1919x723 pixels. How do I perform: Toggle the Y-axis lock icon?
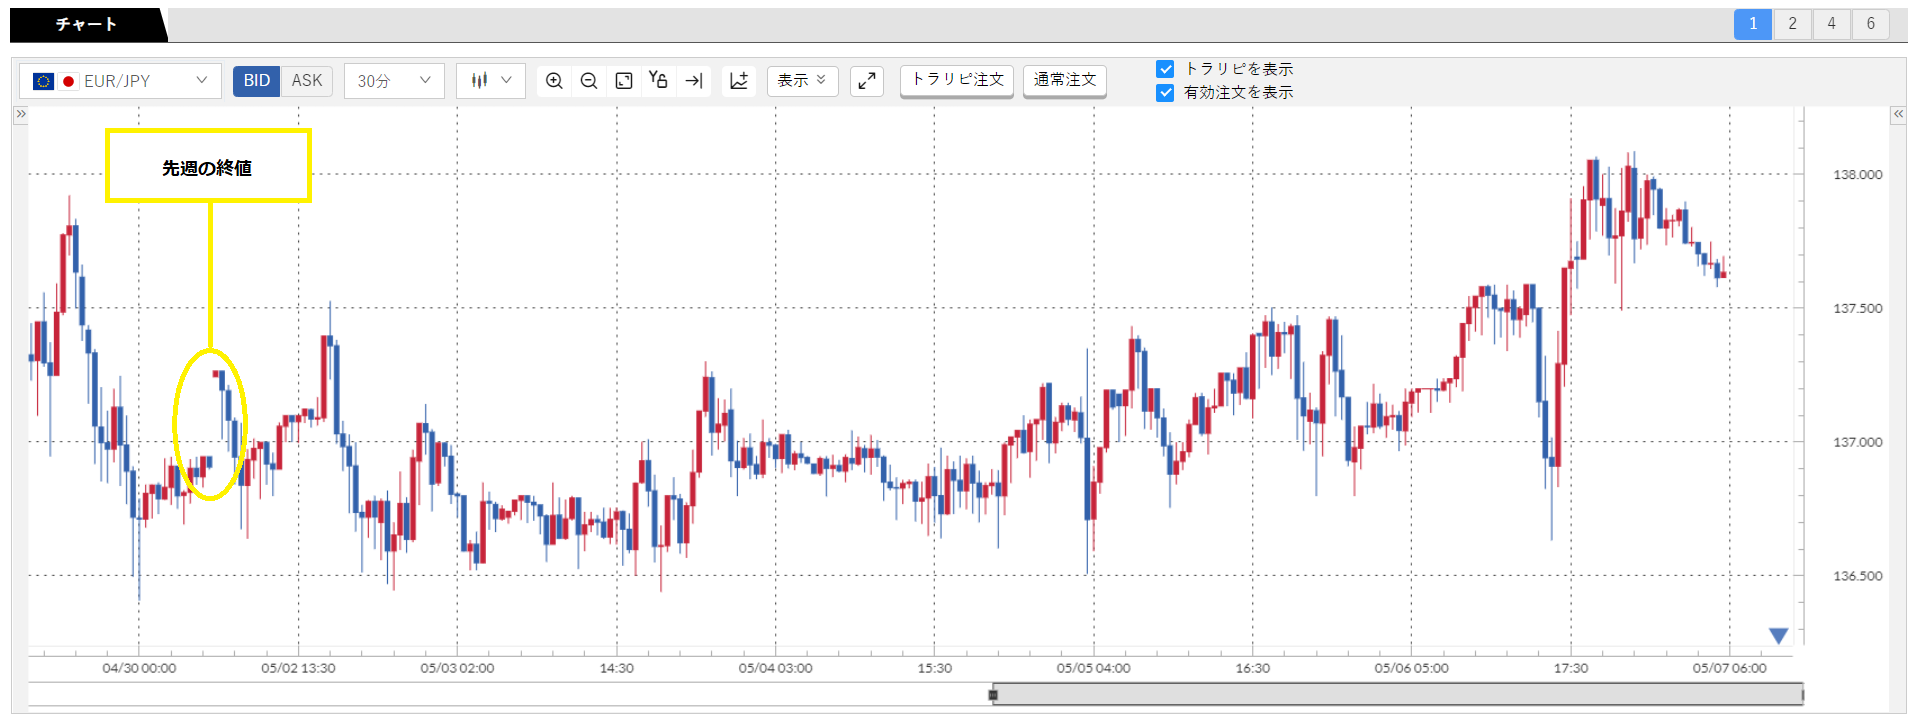click(658, 80)
